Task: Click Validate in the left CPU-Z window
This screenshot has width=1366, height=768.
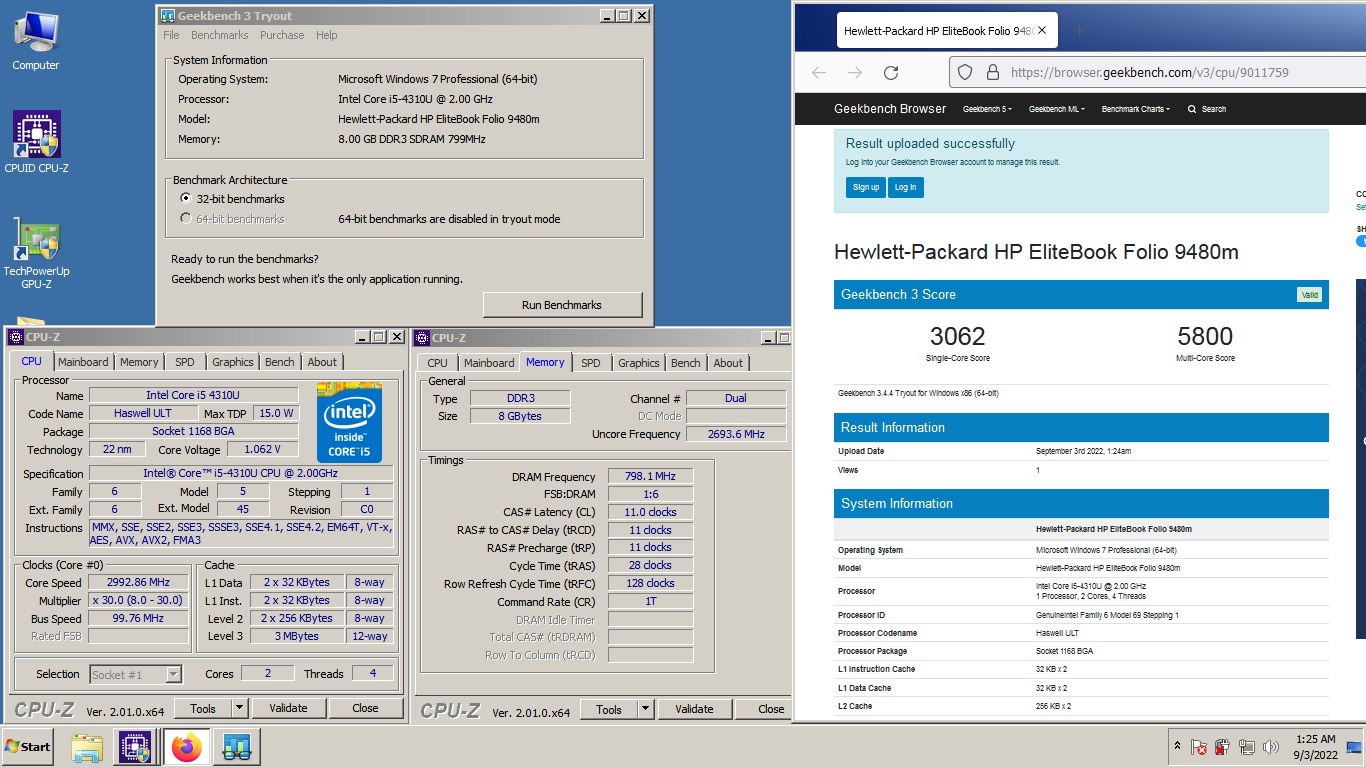Action: click(288, 708)
